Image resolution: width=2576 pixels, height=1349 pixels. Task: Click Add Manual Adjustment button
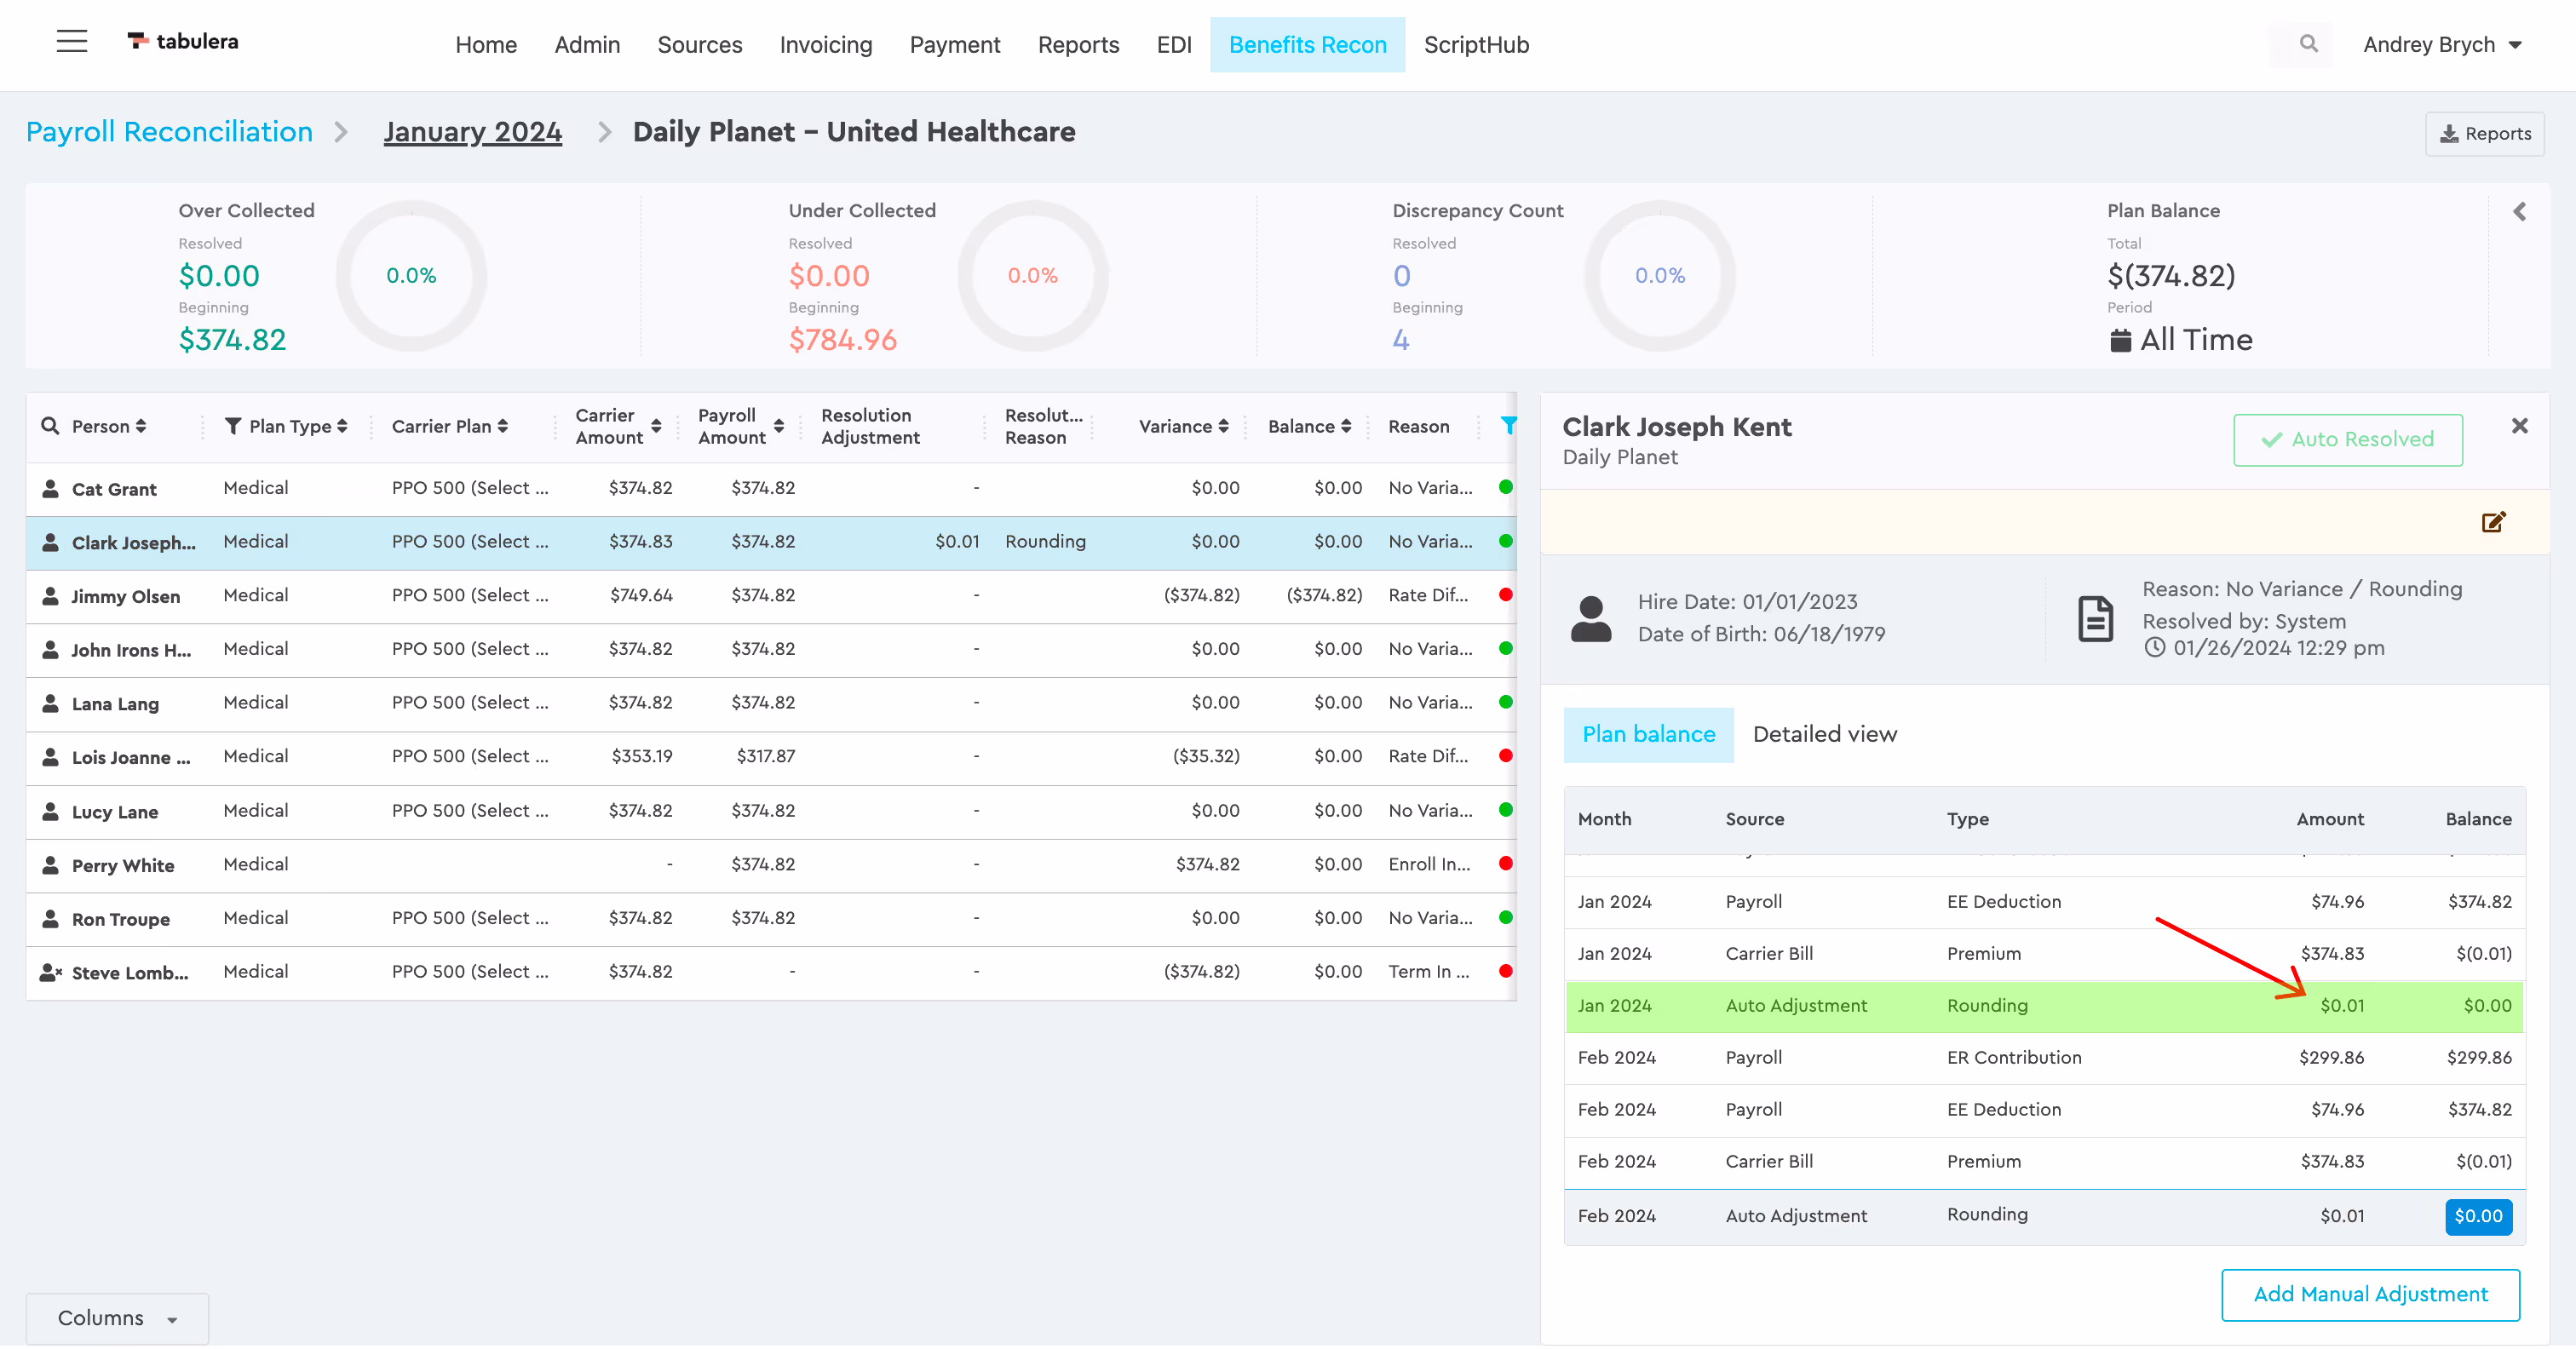coord(2370,1294)
